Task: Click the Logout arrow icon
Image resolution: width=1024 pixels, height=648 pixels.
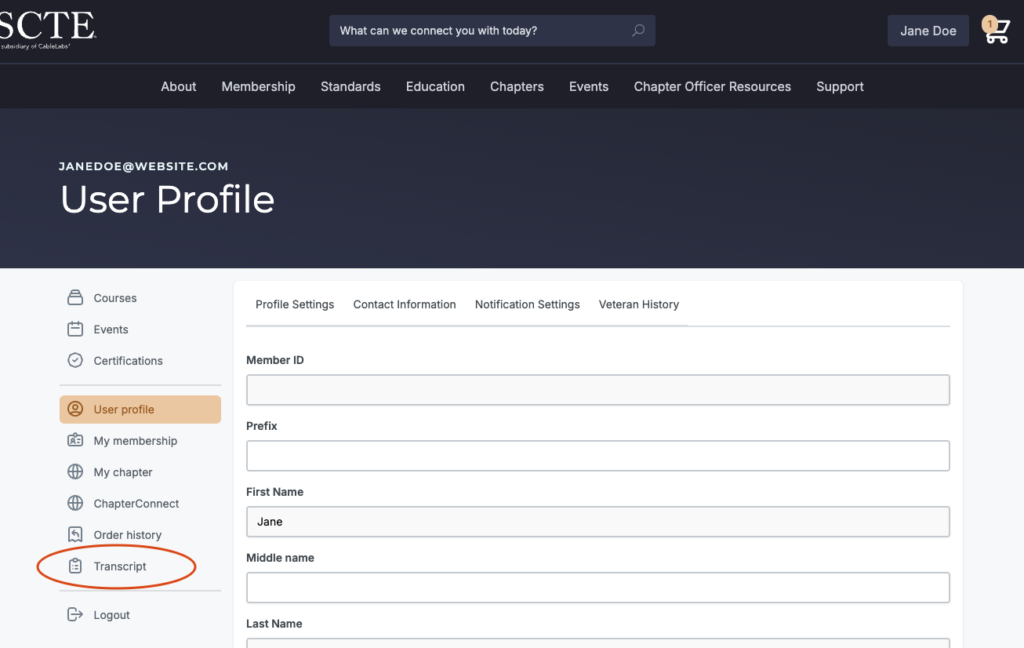Action: [75, 615]
